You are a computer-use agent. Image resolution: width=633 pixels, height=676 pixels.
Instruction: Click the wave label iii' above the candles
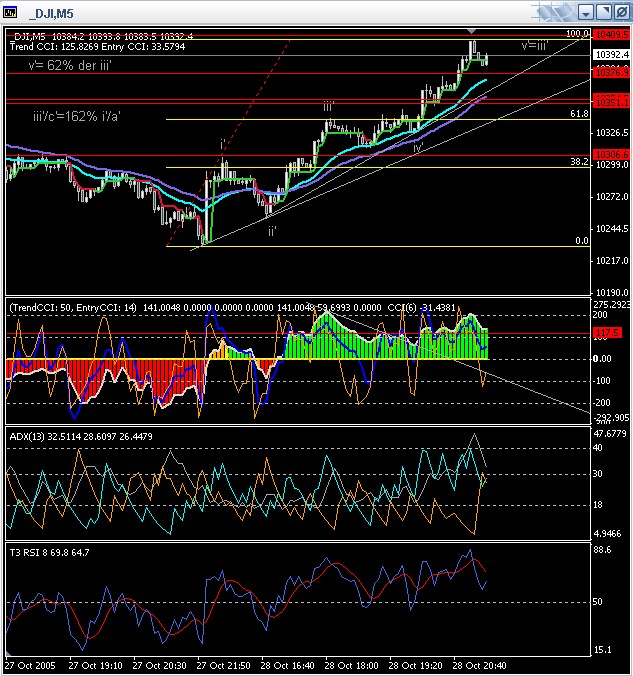pos(329,106)
